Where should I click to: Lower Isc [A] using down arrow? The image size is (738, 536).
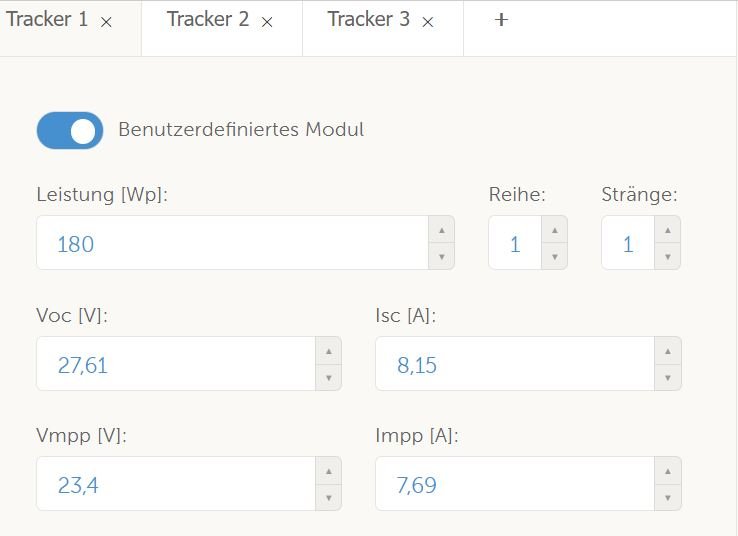click(x=668, y=378)
